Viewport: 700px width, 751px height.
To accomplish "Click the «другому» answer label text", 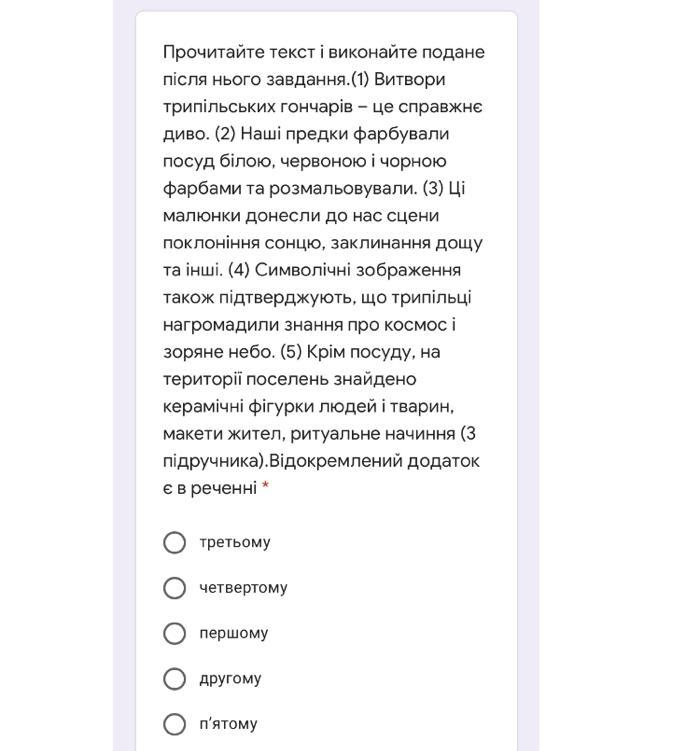I will point(230,679).
